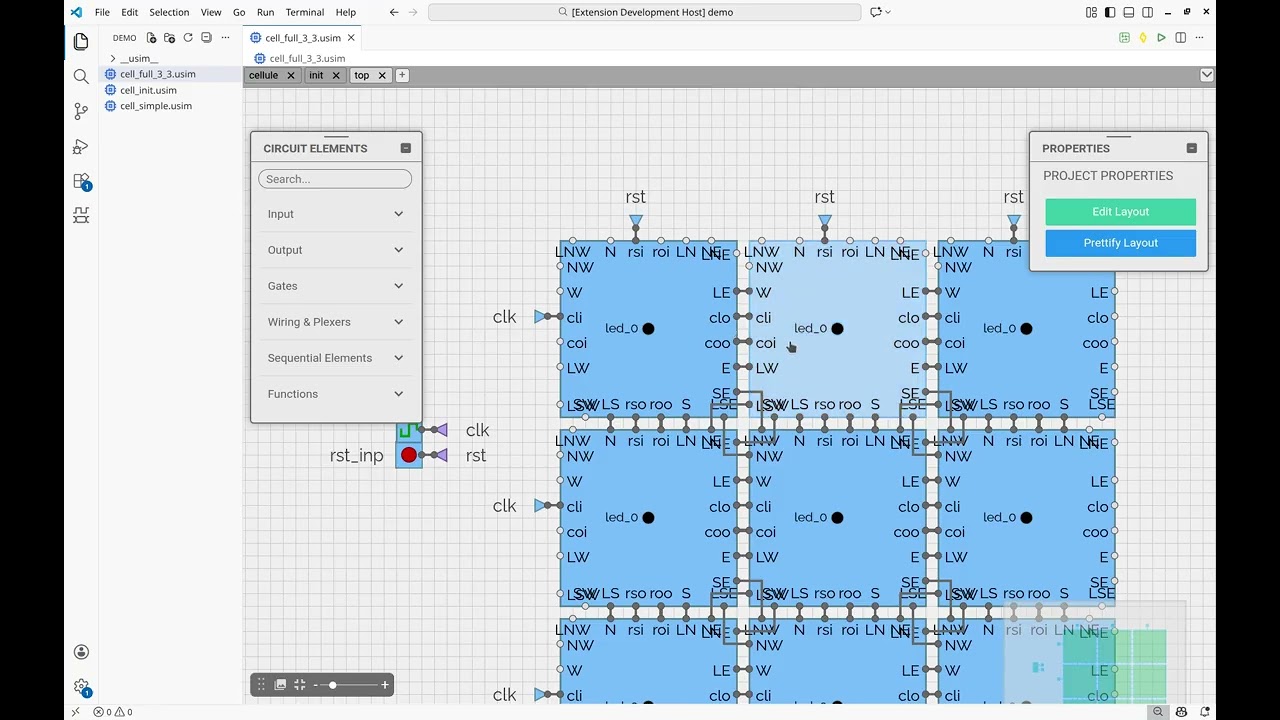Click New Folder icon in DEMO explorer header
The width and height of the screenshot is (1280, 720).
169,38
